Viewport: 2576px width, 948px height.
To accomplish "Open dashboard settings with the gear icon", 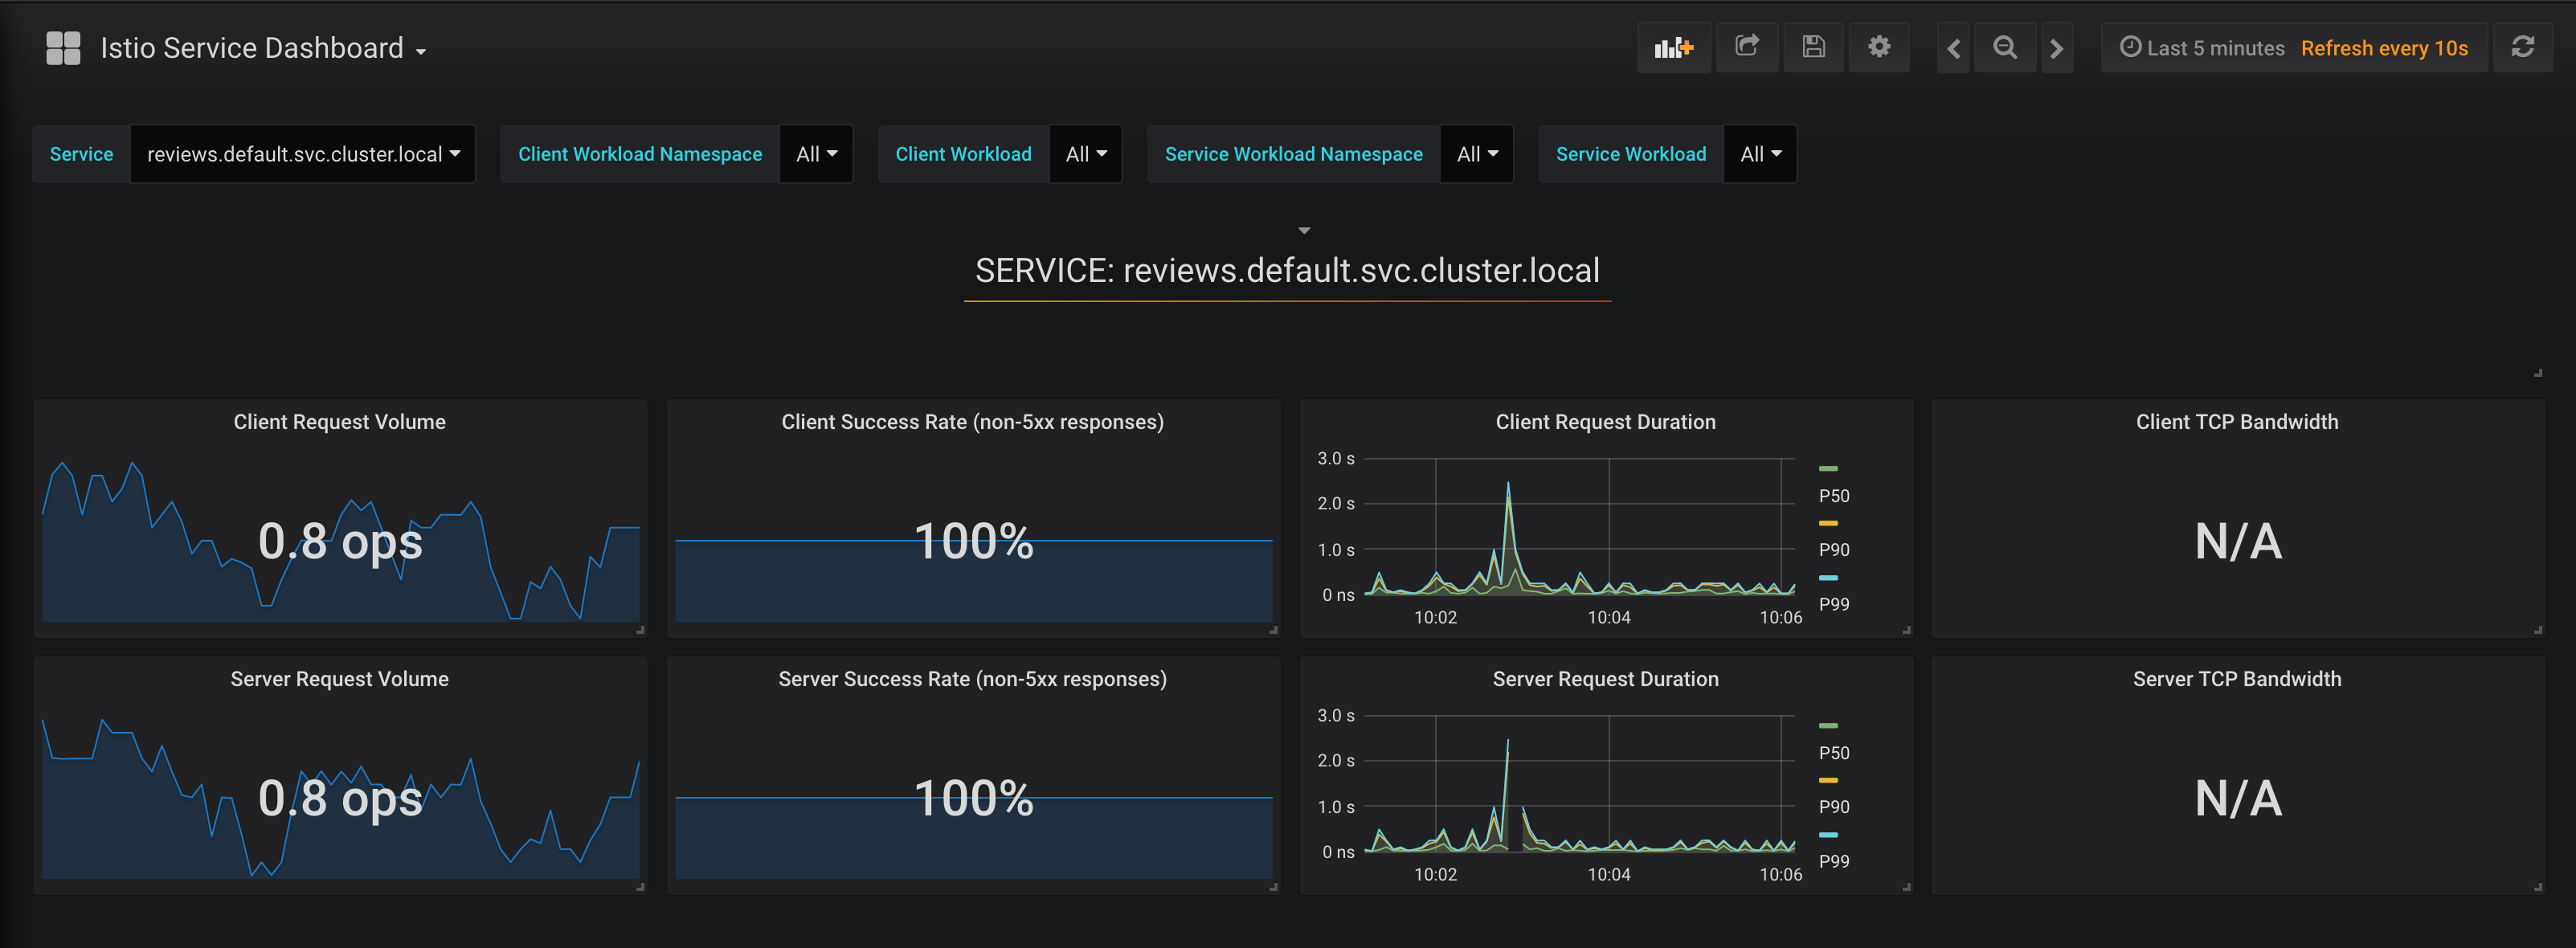I will (1879, 47).
